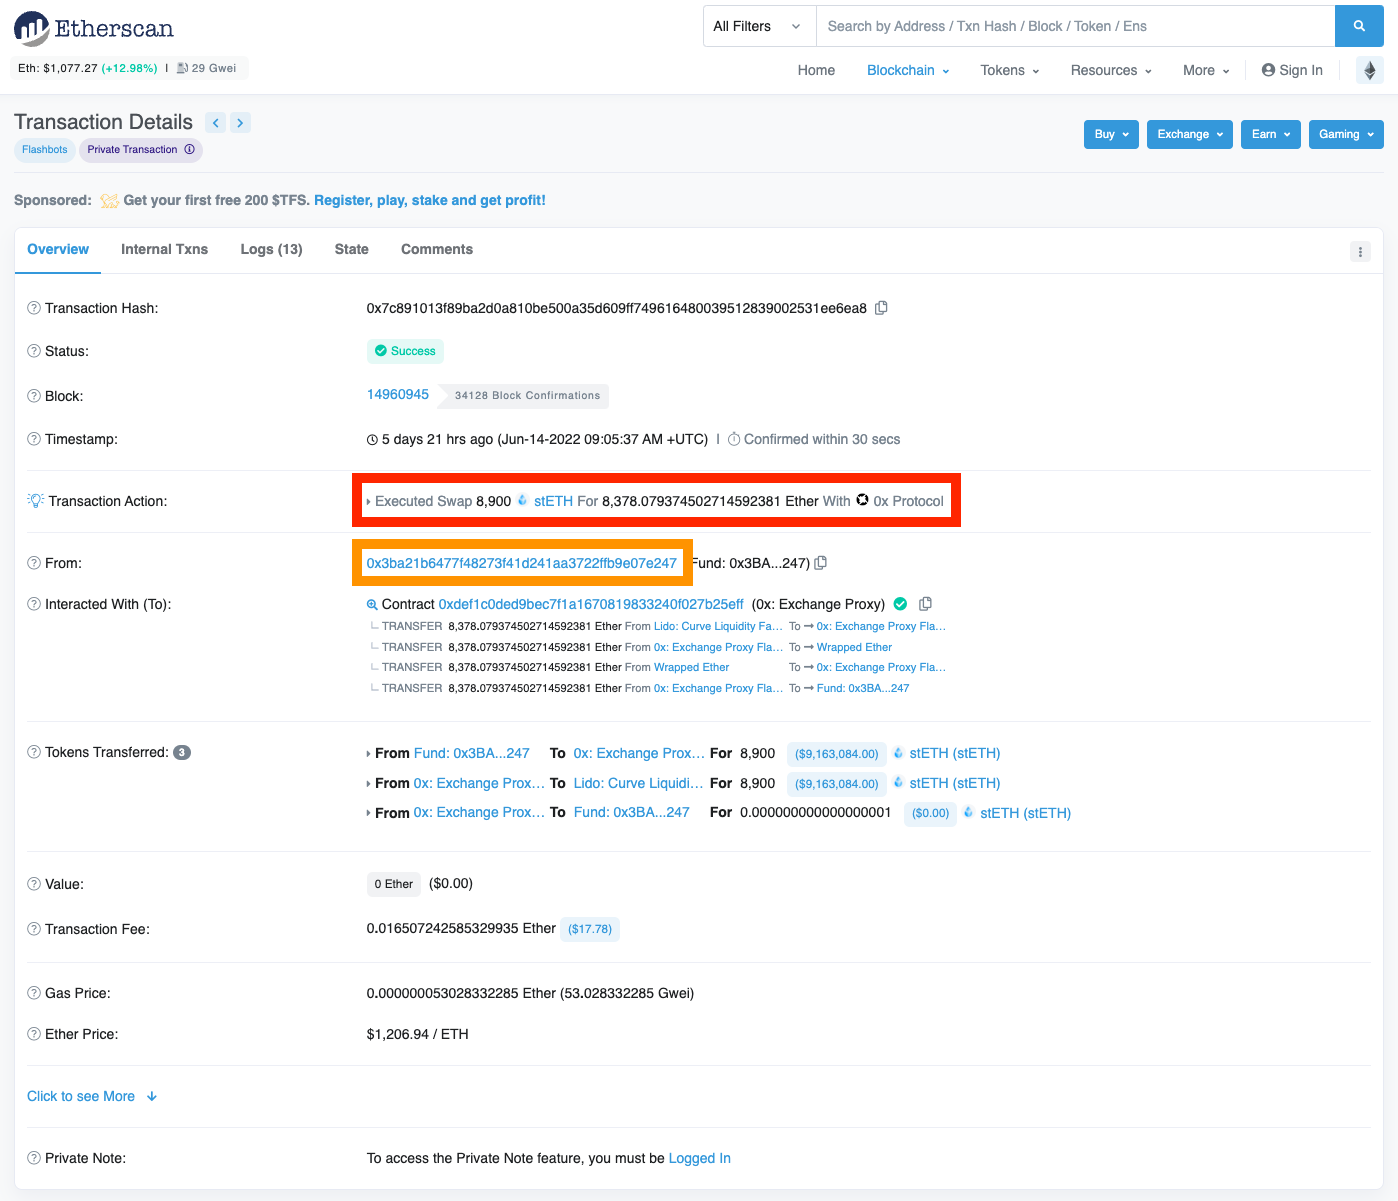Expand the Resources menu
Viewport: 1398px width, 1201px height.
(1111, 70)
